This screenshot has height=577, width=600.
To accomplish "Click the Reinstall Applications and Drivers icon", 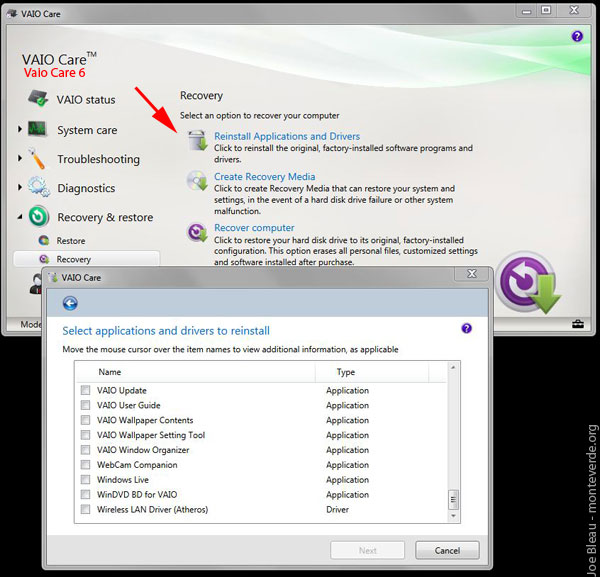I will (x=197, y=140).
